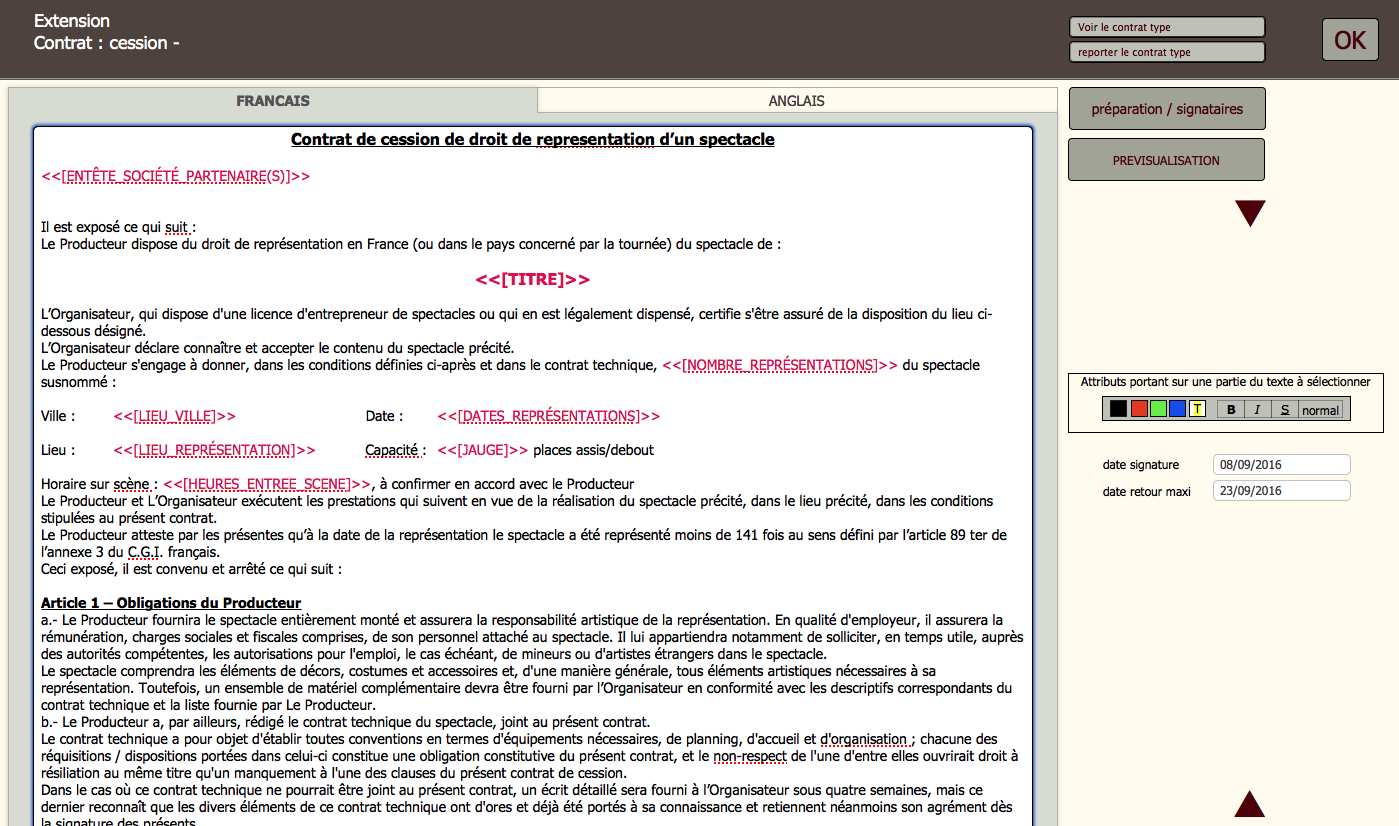Apply yellow highlight T to selected text
This screenshot has height=826, width=1399.
click(x=1197, y=409)
